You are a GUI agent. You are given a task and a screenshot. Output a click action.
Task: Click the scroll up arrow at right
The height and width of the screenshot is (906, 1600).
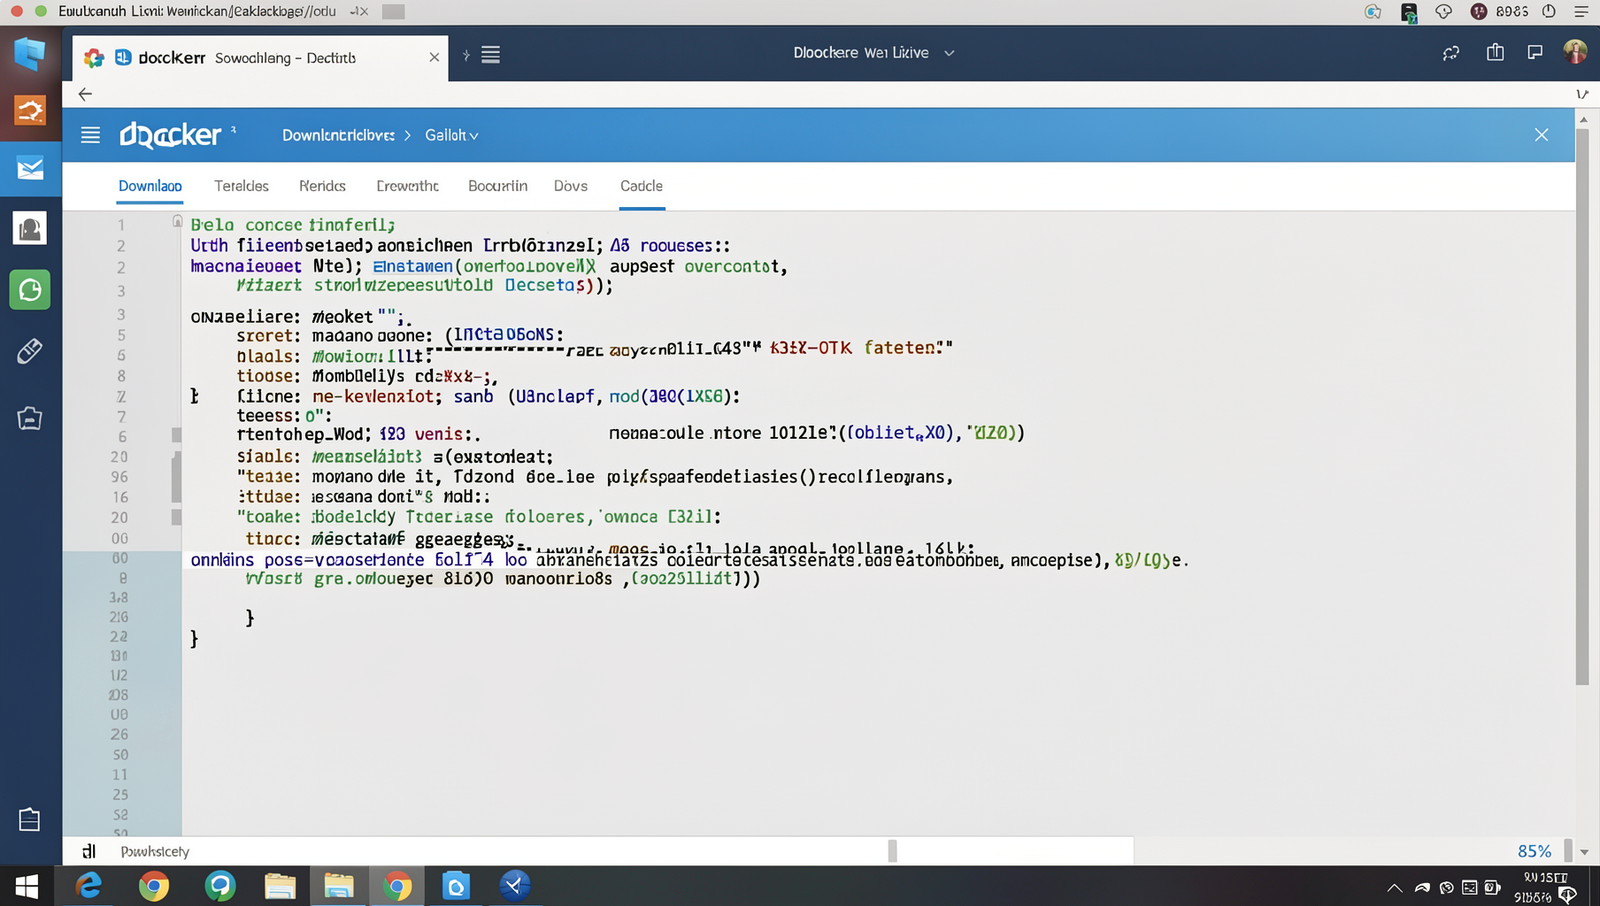click(1582, 119)
